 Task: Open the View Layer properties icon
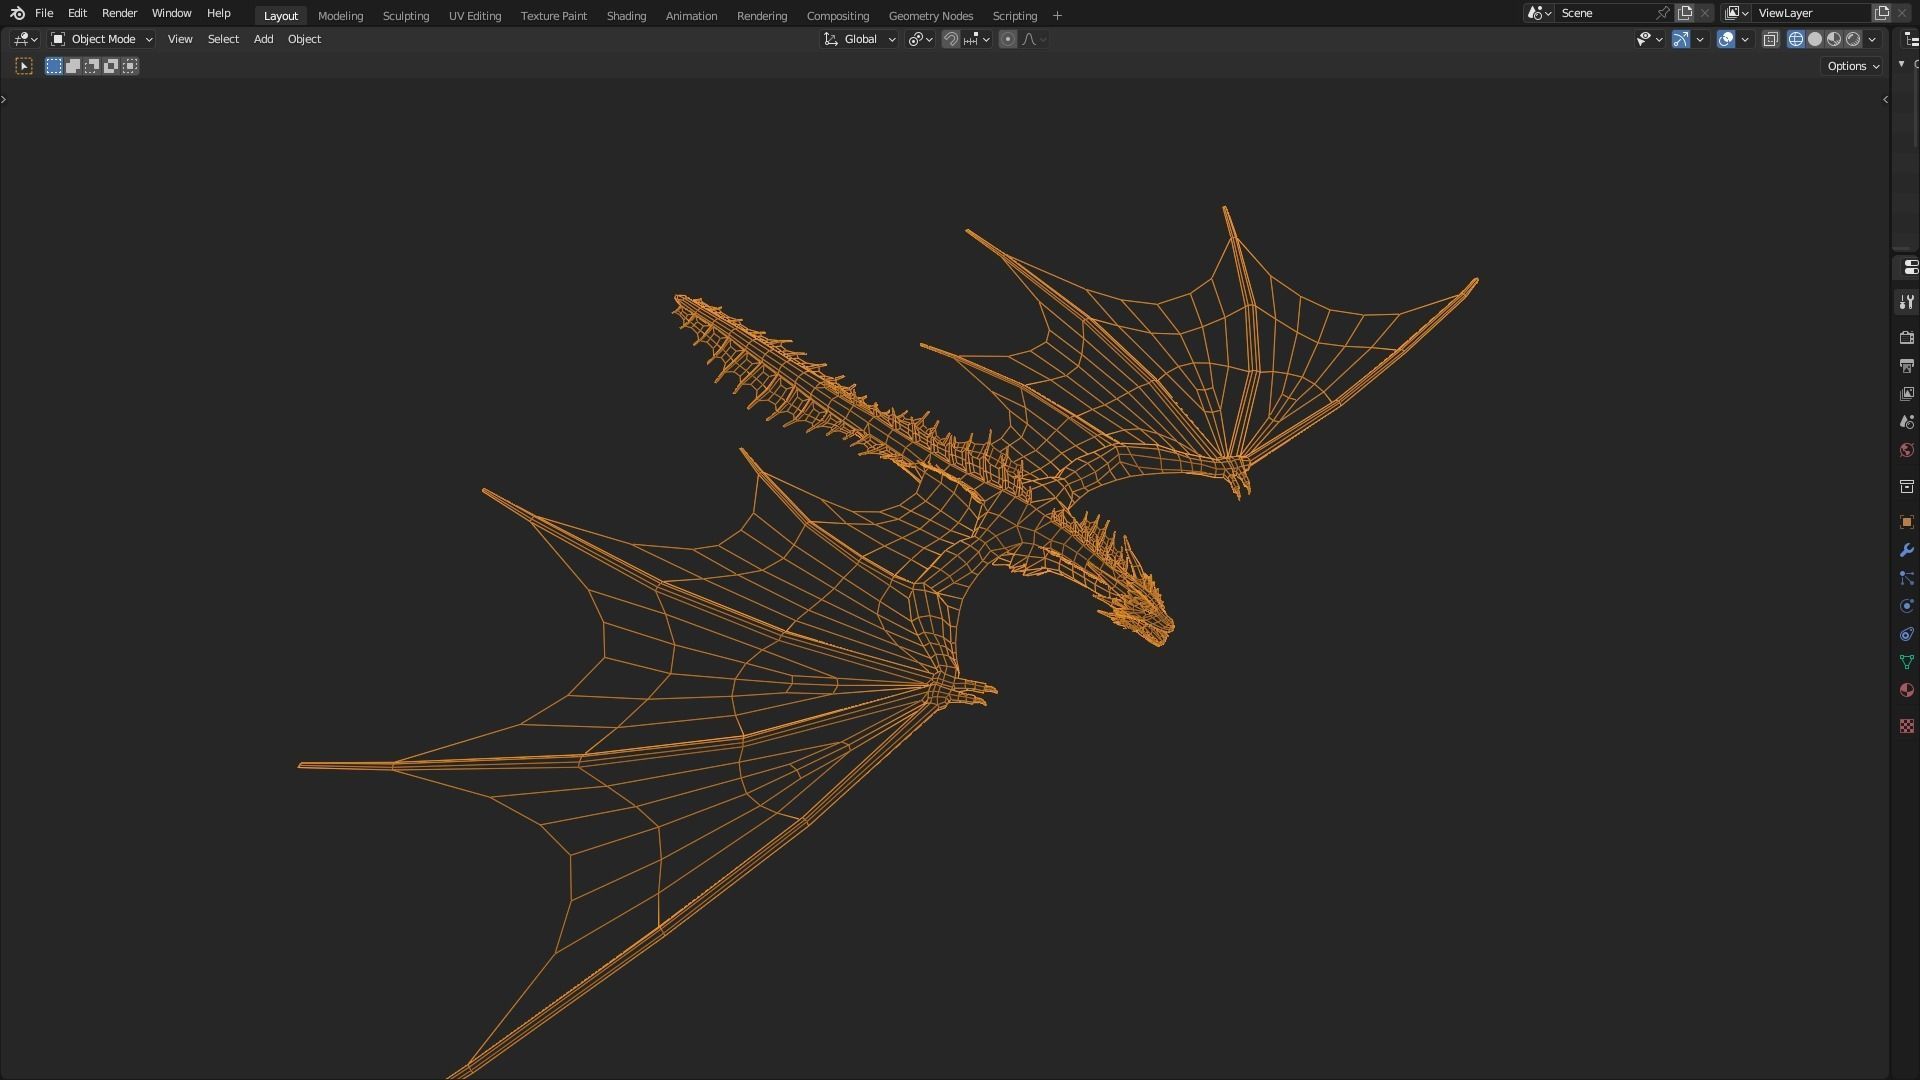pos(1906,394)
